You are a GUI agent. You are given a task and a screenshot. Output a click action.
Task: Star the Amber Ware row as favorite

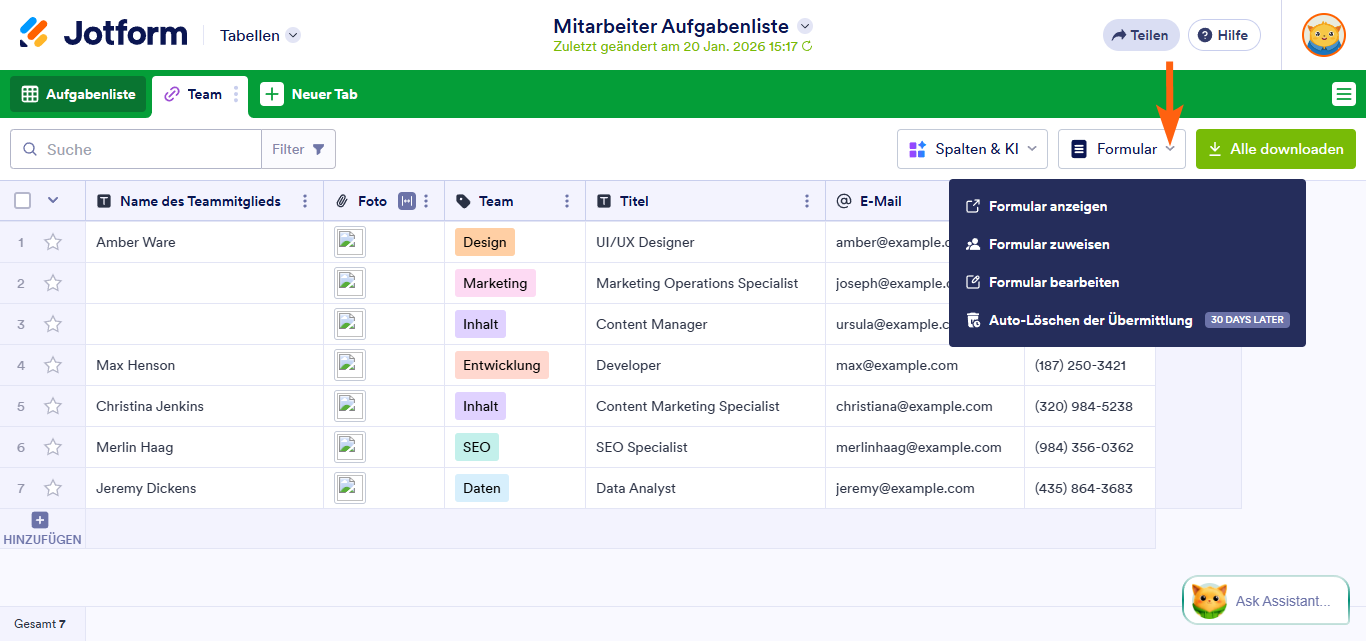(x=53, y=241)
